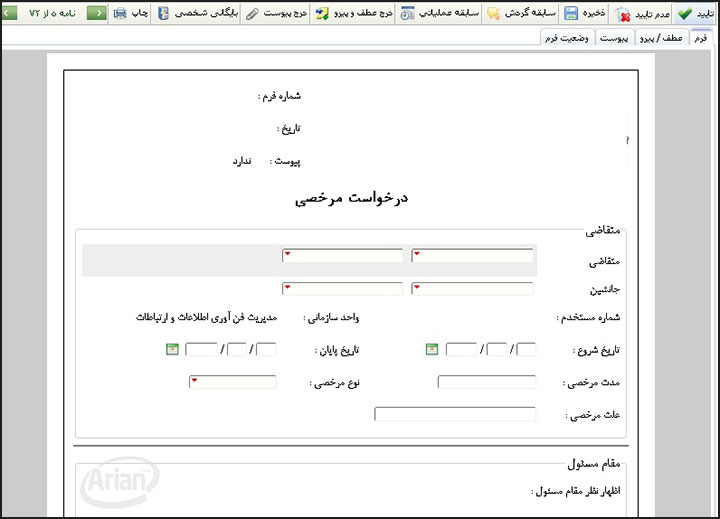This screenshot has width=720, height=519.
Task: Click the شماره مستخدم label
Action: click(x=588, y=317)
